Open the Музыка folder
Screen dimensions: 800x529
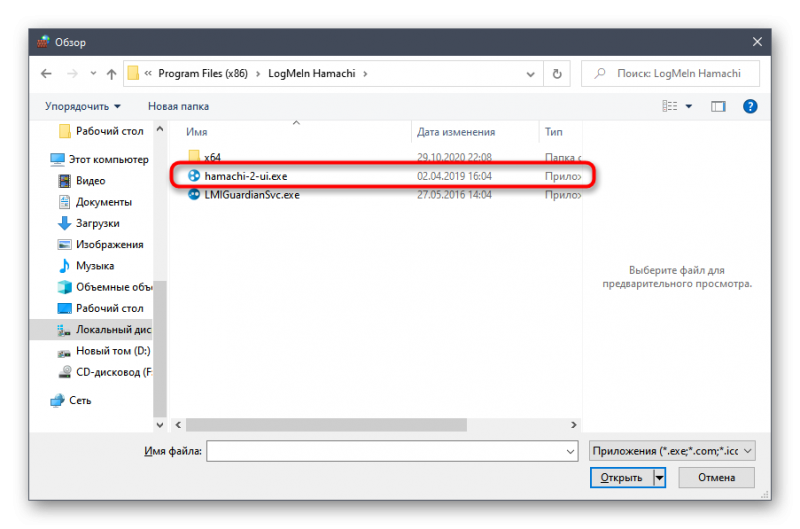(86, 266)
